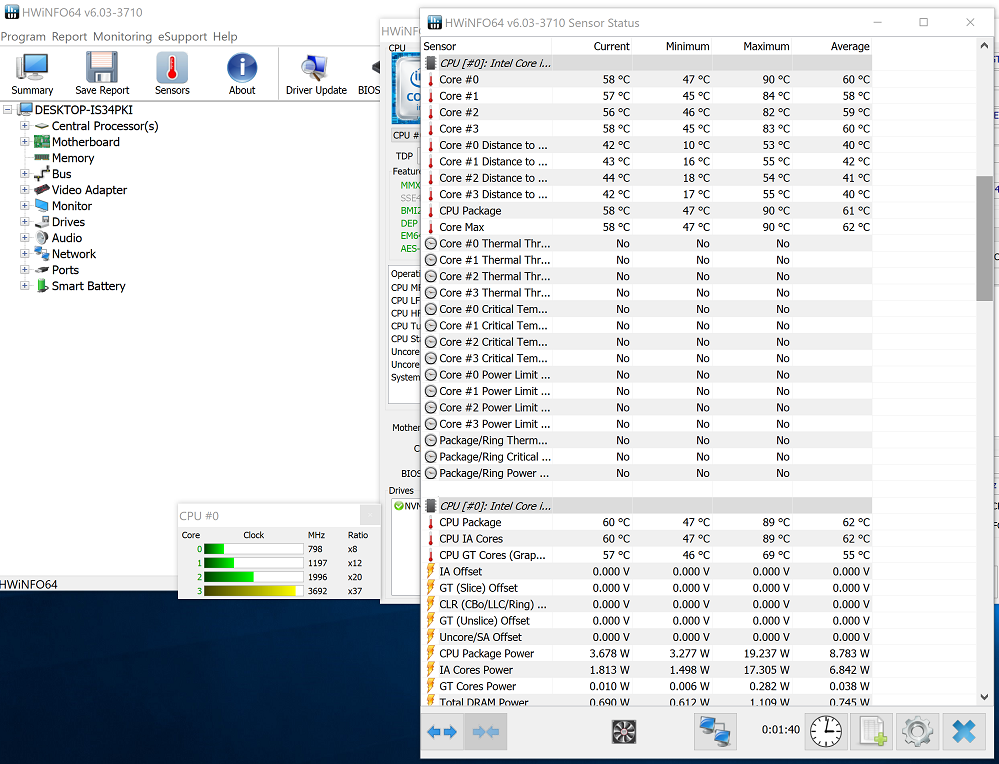This screenshot has width=999, height=764.
Task: Expand the Monitor tree node
Action: coord(24,205)
